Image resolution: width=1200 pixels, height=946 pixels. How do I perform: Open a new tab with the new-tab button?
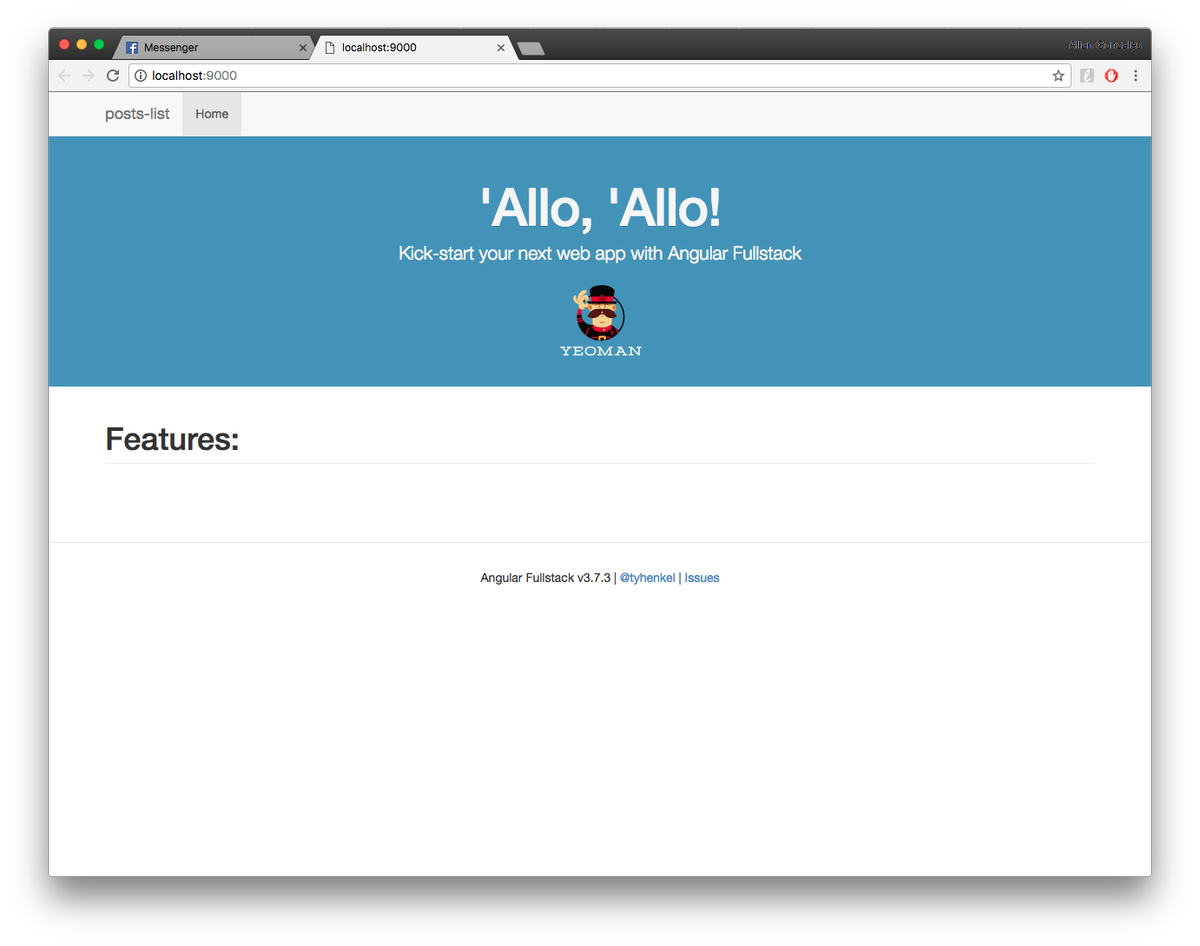[531, 49]
